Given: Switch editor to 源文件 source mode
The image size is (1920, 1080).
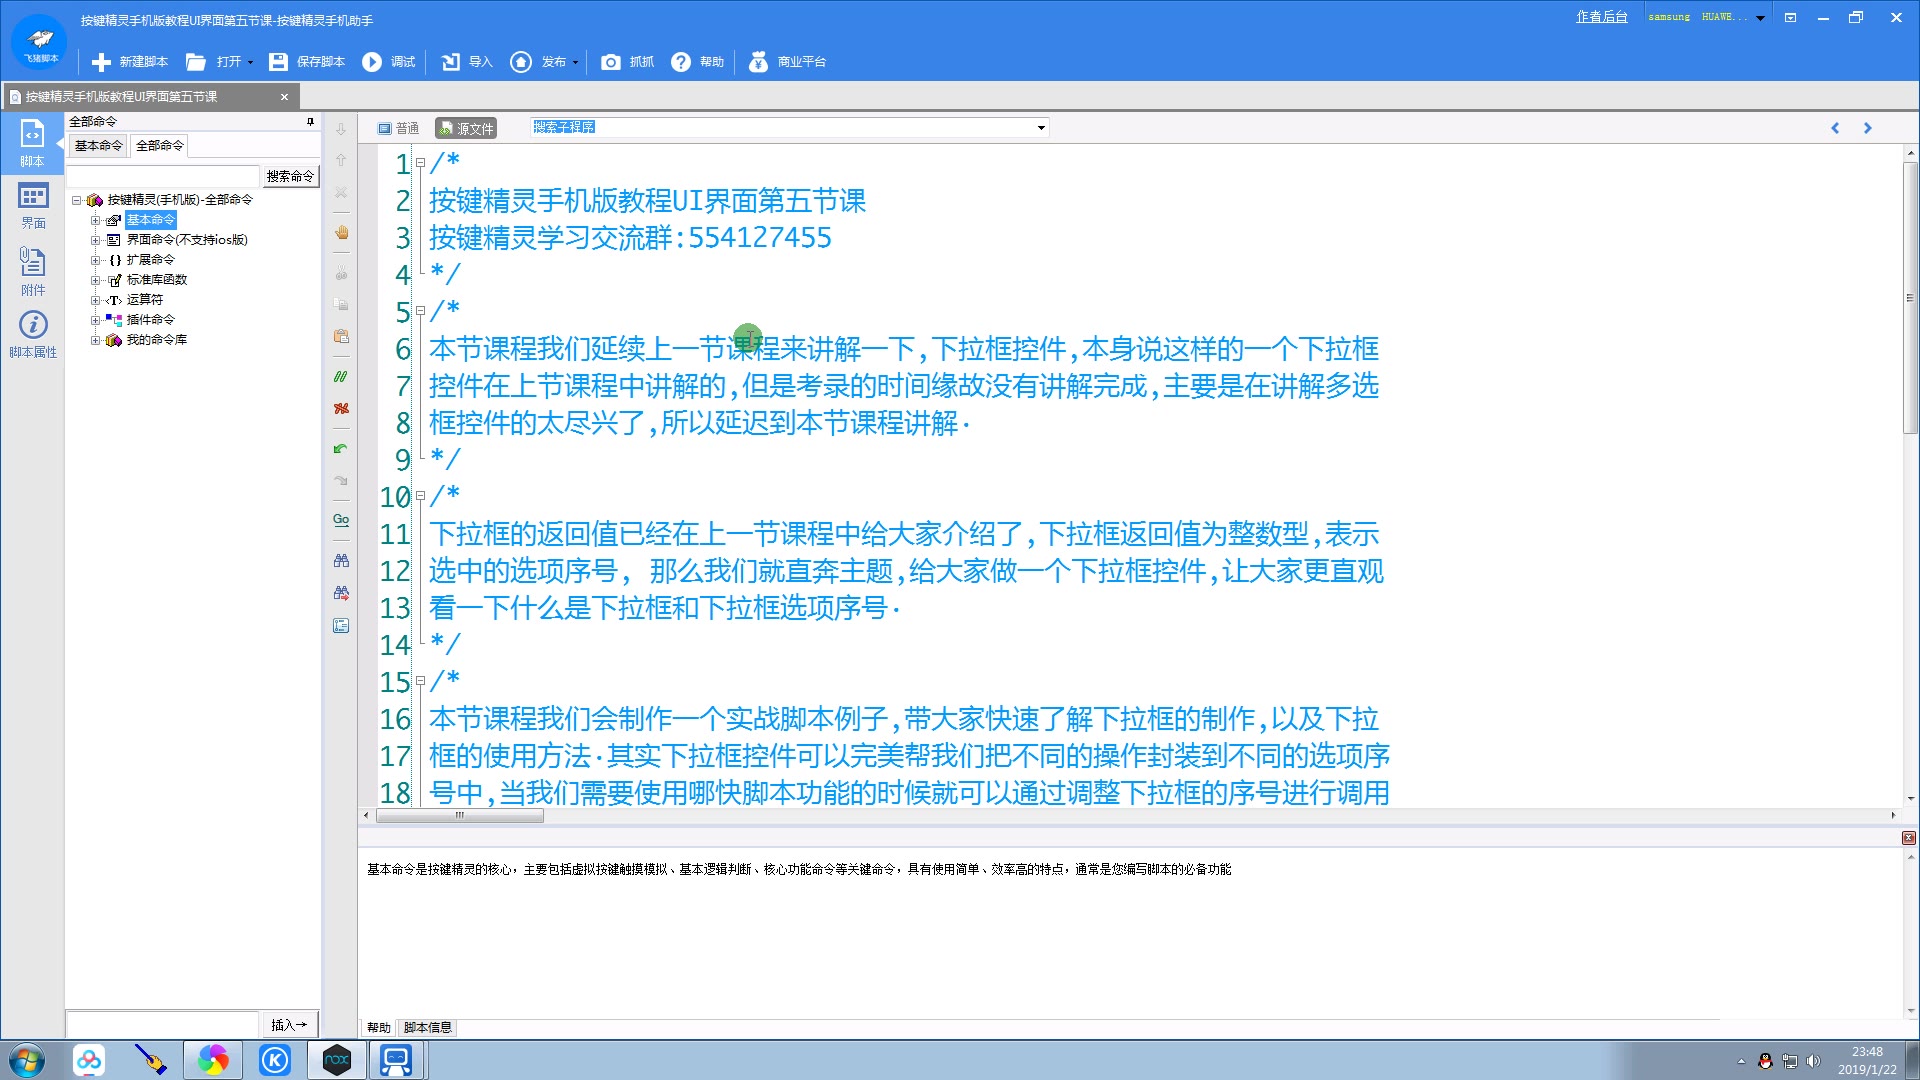Looking at the screenshot, I should click(466, 128).
